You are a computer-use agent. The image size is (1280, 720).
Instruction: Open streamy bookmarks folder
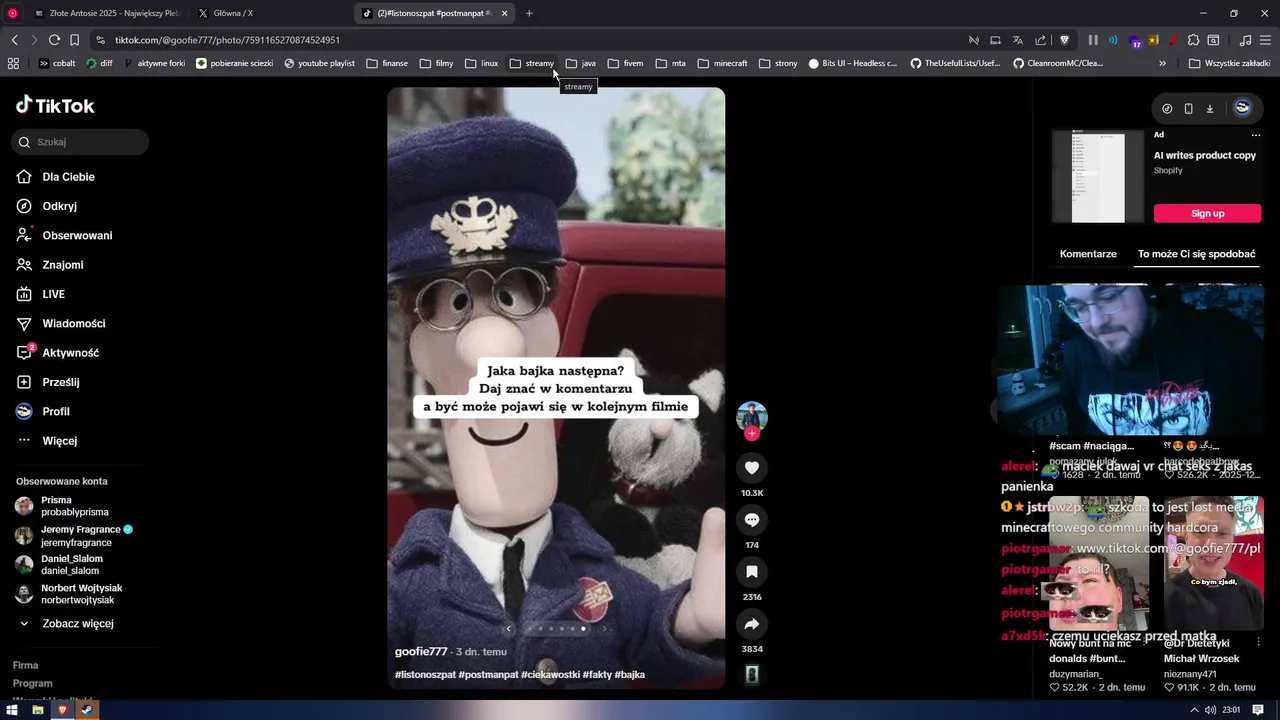(x=531, y=63)
